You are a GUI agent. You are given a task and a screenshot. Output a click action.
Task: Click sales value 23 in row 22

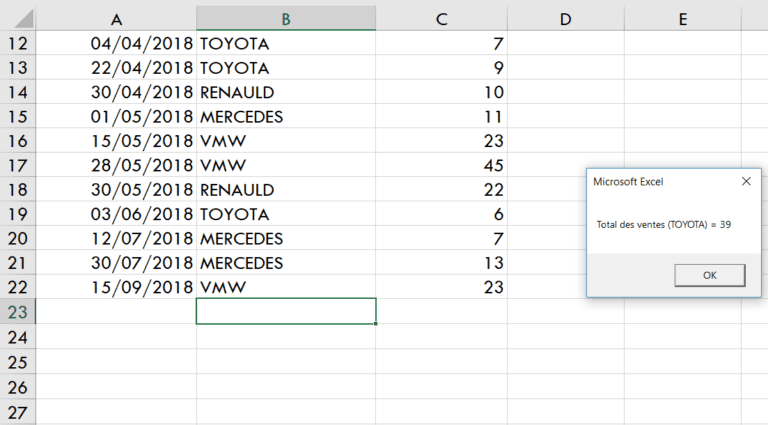[441, 287]
